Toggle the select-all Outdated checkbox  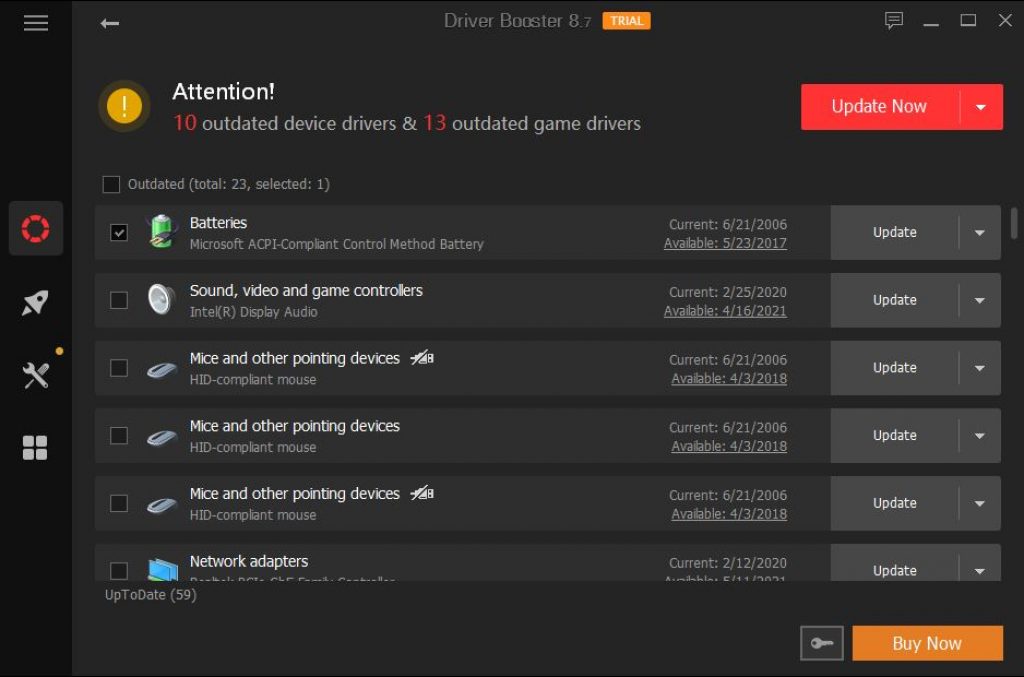[x=111, y=184]
